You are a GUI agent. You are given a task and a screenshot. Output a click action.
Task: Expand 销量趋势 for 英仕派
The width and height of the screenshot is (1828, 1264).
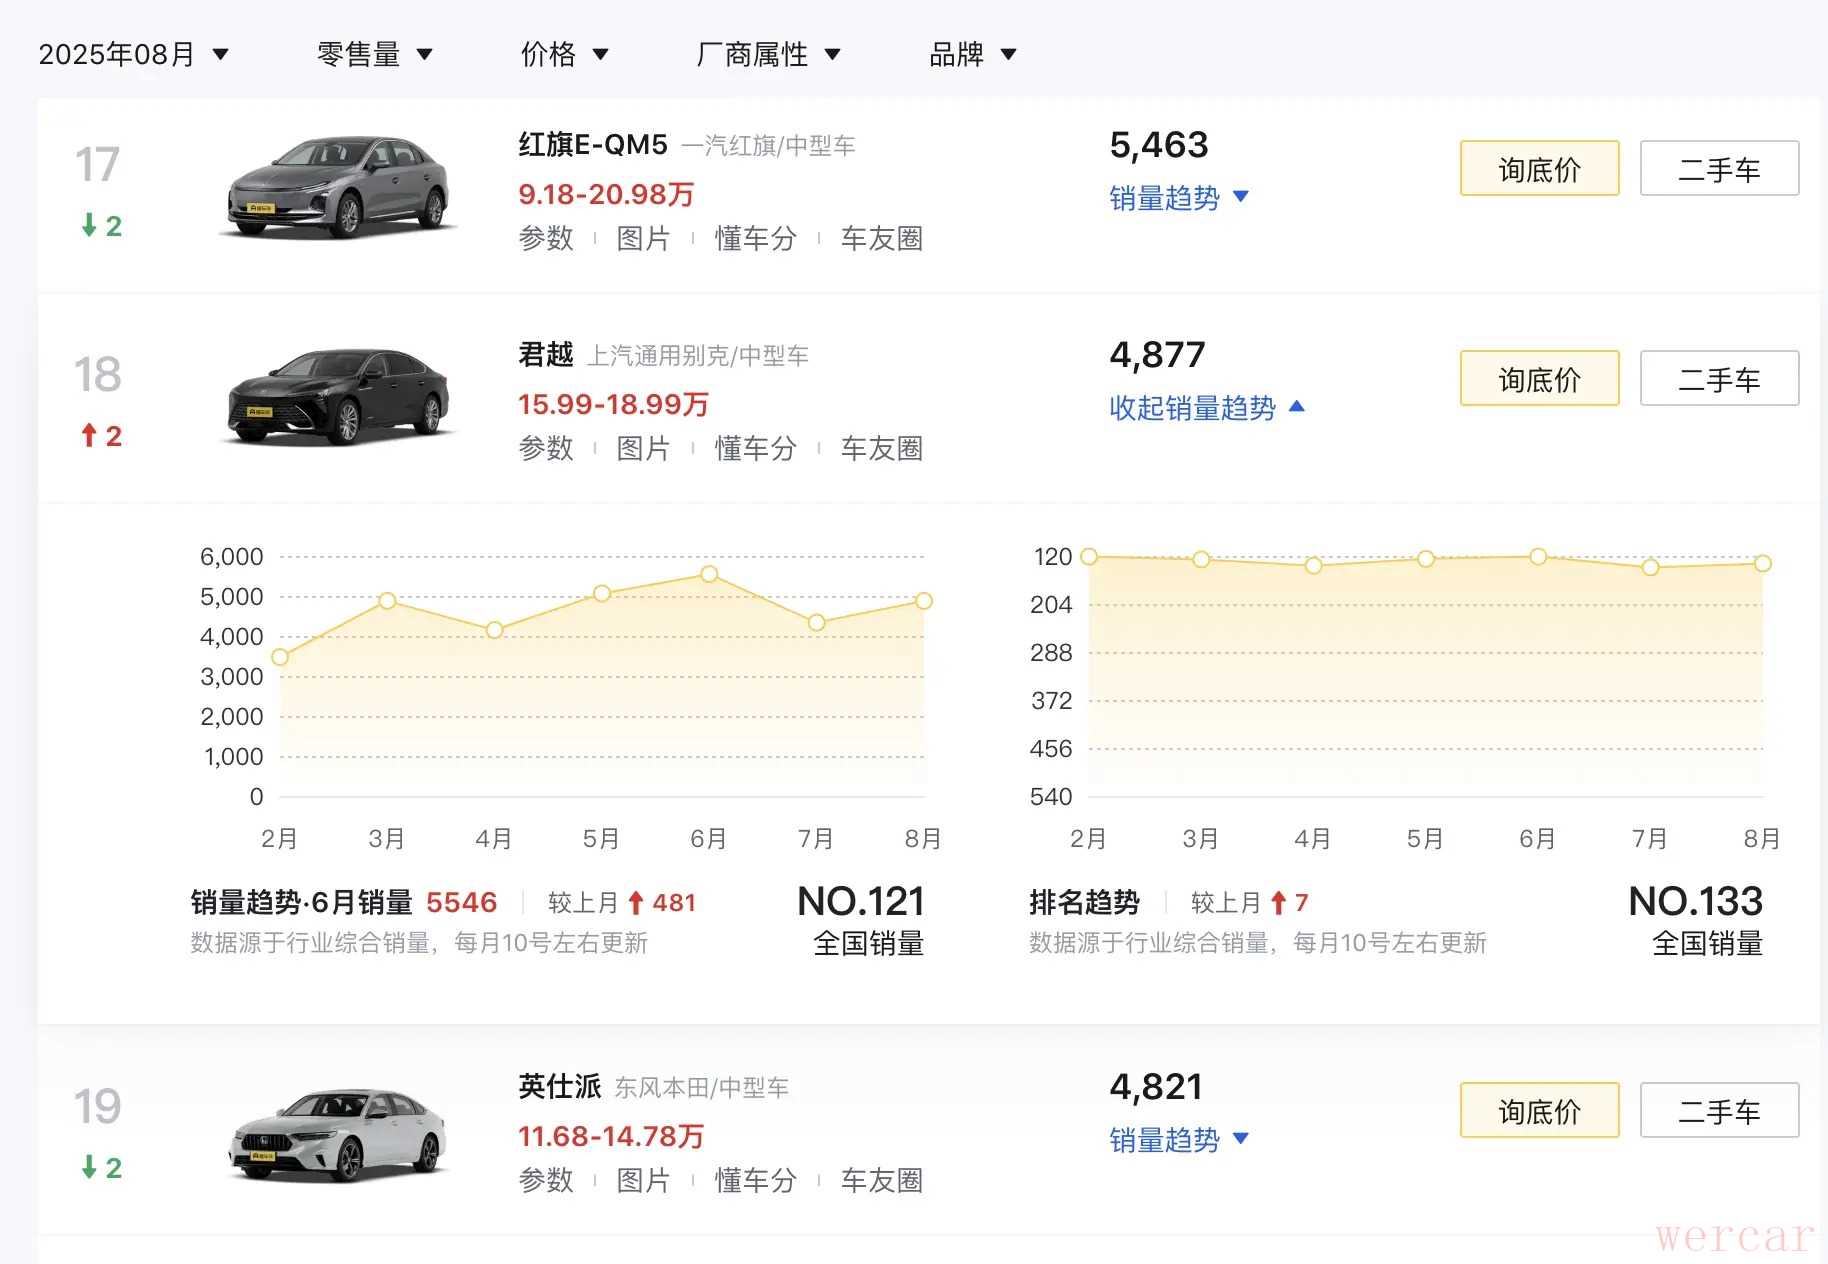[x=1178, y=1140]
